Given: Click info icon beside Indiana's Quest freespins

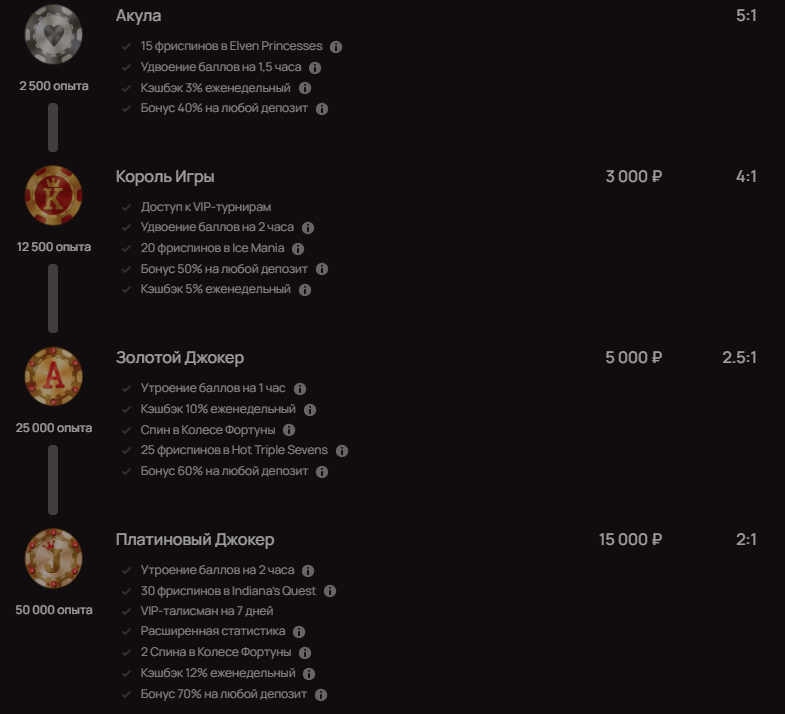Looking at the screenshot, I should tap(330, 591).
